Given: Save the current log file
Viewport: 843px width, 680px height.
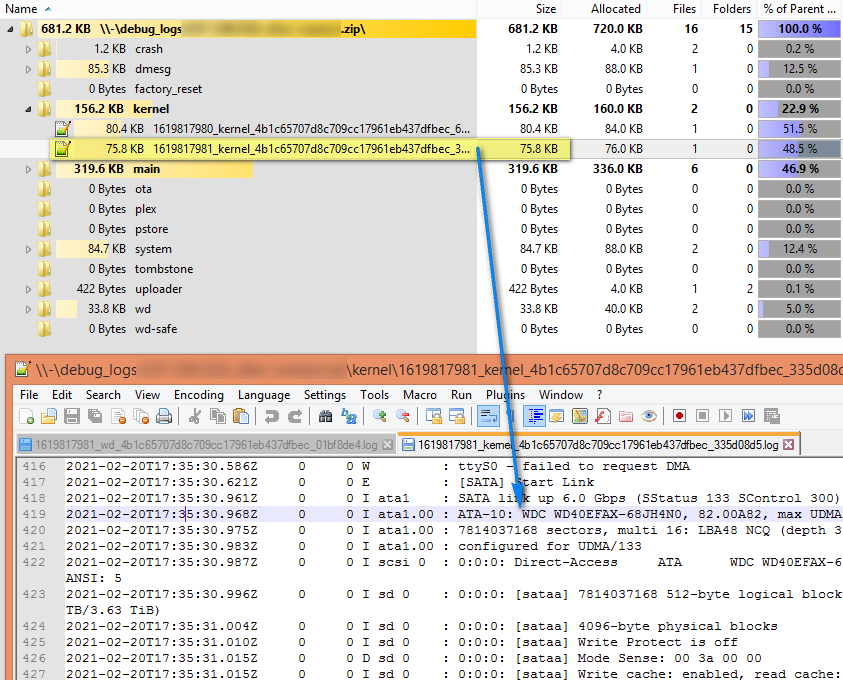Looking at the screenshot, I should click(72, 416).
